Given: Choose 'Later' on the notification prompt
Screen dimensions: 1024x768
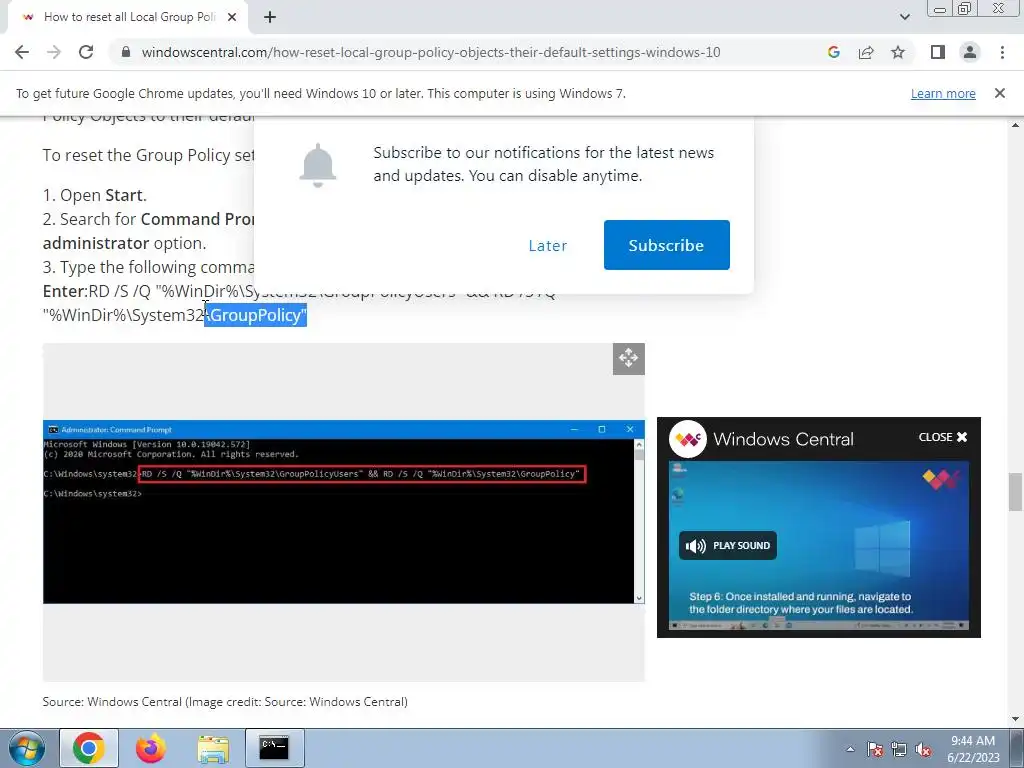Looking at the screenshot, I should 547,246.
